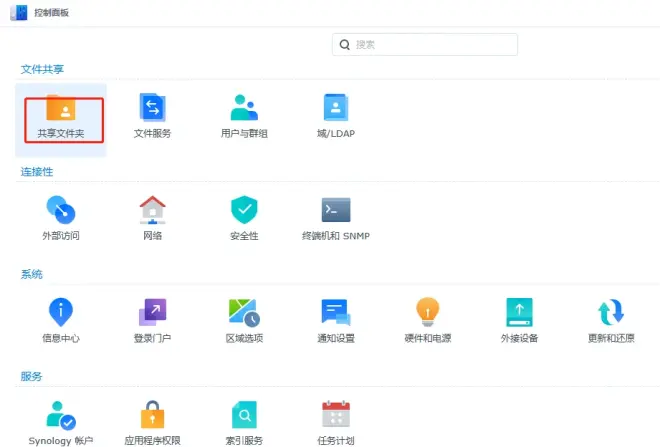This screenshot has height=447, width=660.
Task: Click the 控制面板 app icon in title bar
Action: tap(19, 13)
